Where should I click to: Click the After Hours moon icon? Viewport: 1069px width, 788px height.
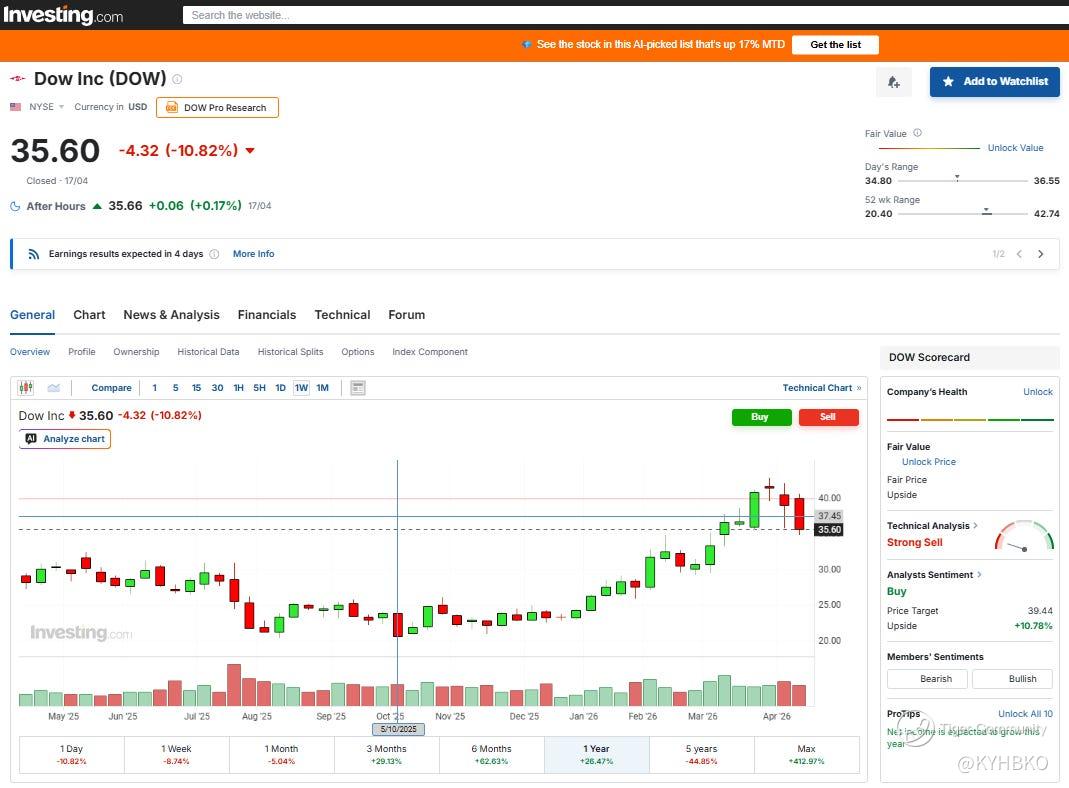pyautogui.click(x=15, y=206)
